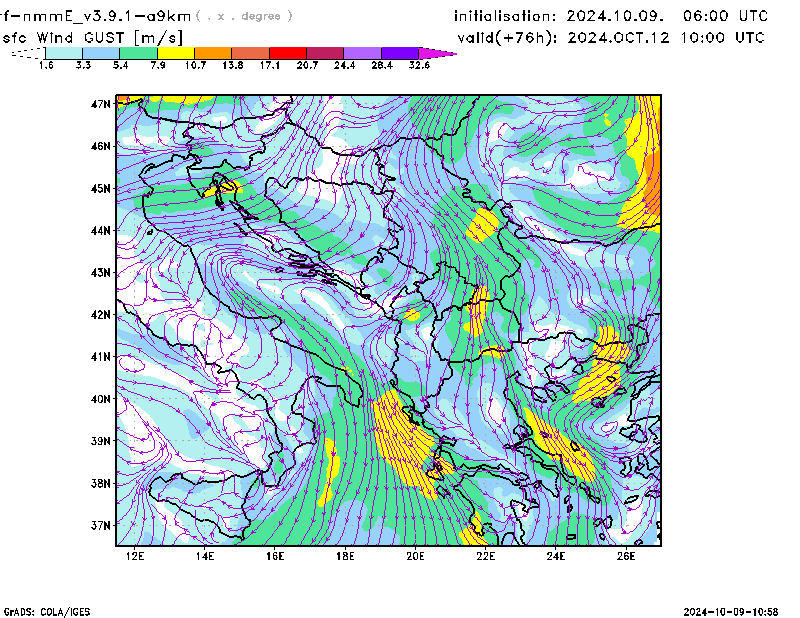The height and width of the screenshot is (618, 800).
Task: Click the magenta arrow at legend's upper end
Action: tap(437, 53)
